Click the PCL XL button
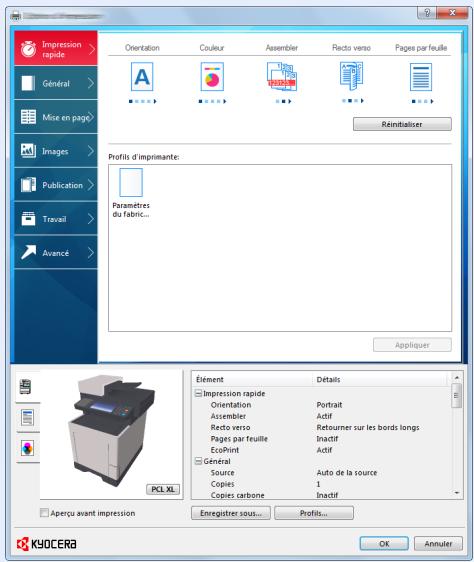The width and height of the screenshot is (474, 562). click(163, 489)
